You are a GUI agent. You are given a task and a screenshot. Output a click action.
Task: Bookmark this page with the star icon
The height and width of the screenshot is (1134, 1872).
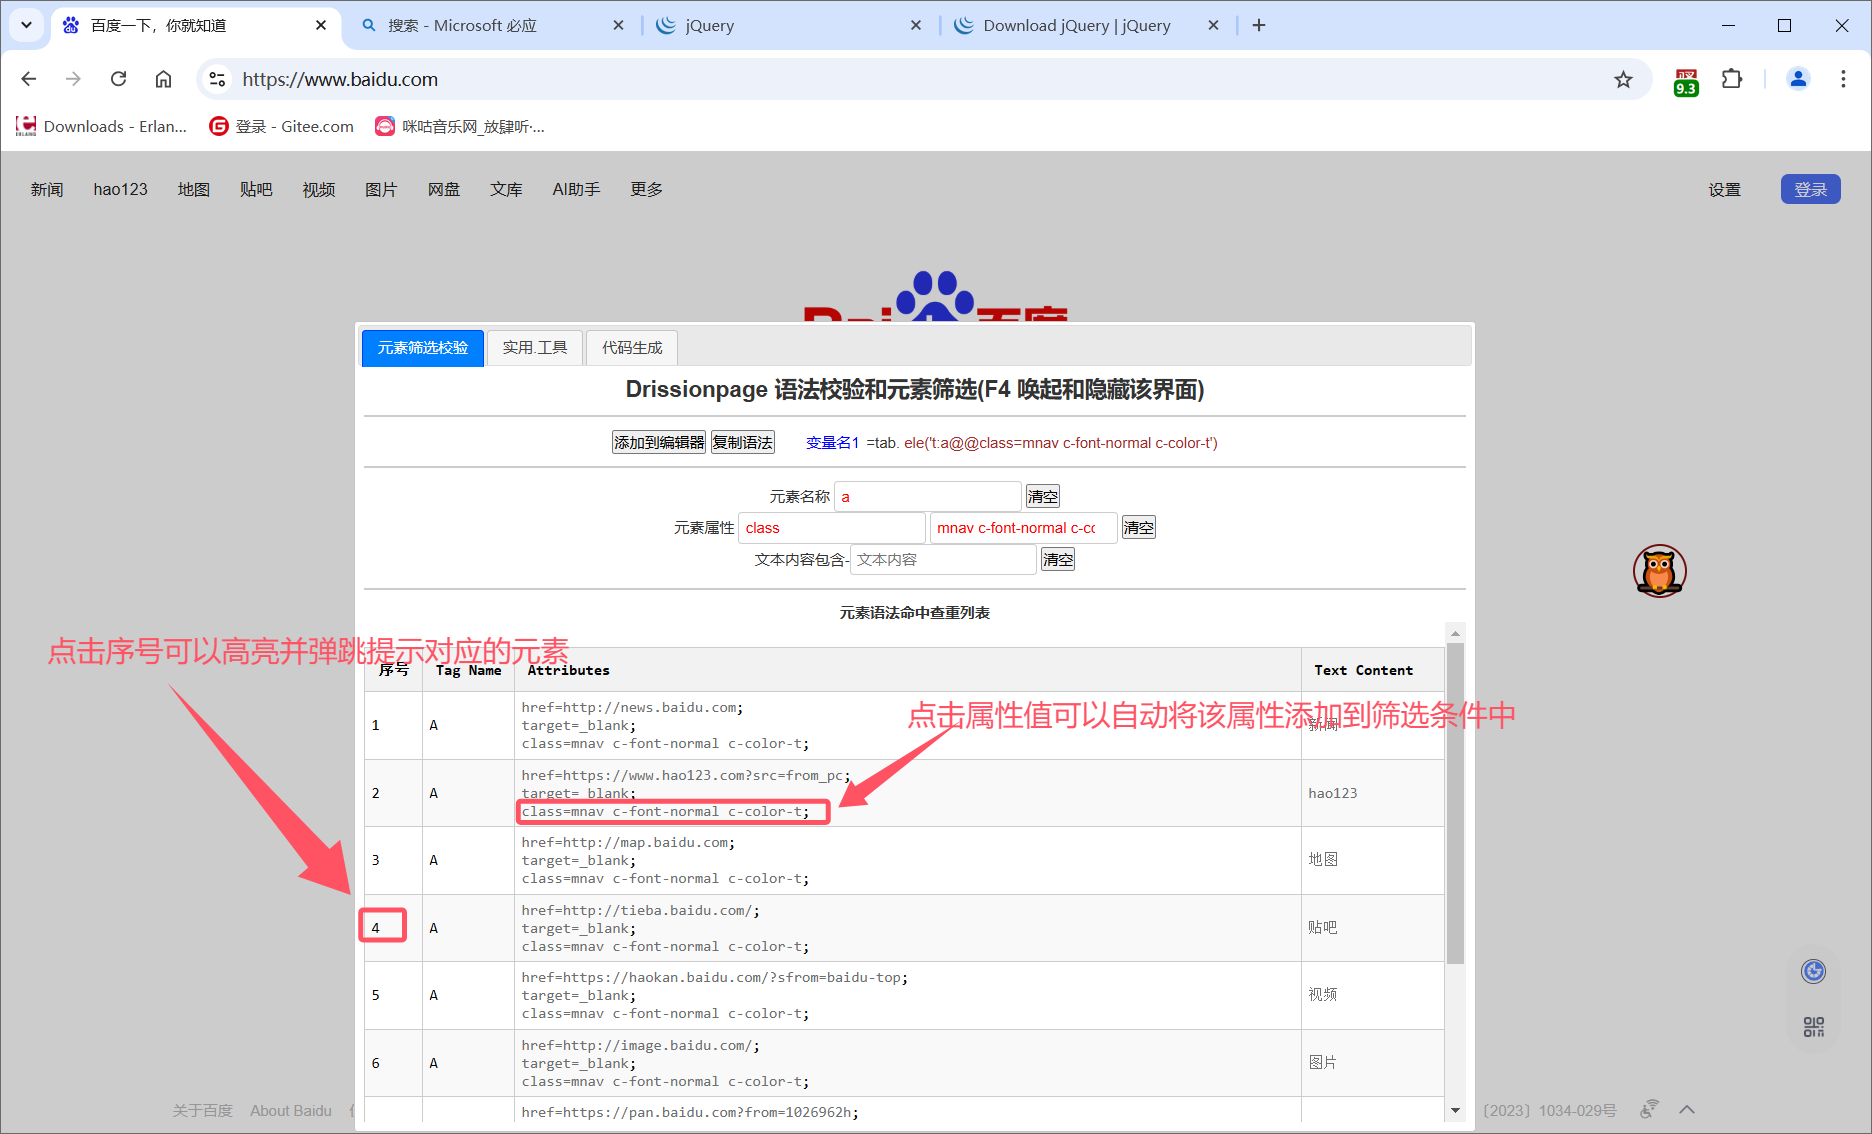1623,79
